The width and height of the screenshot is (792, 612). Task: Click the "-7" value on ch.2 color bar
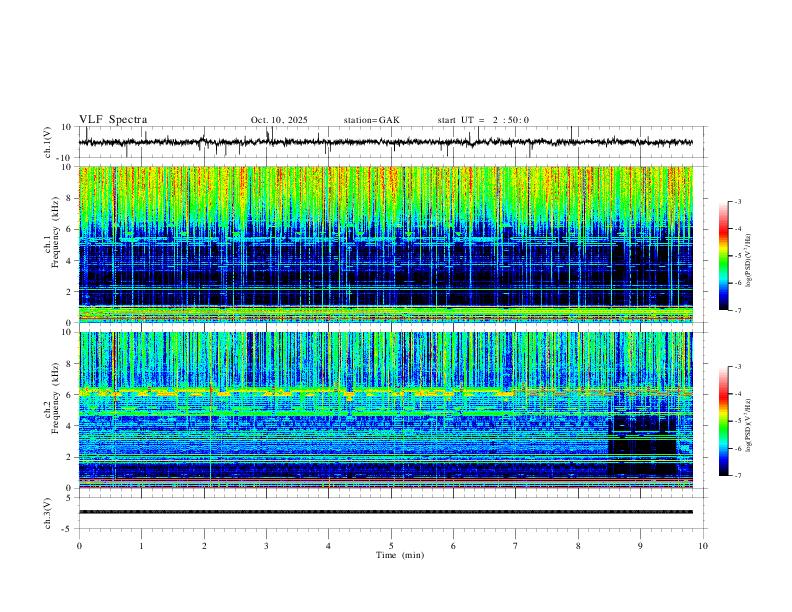pyautogui.click(x=737, y=476)
